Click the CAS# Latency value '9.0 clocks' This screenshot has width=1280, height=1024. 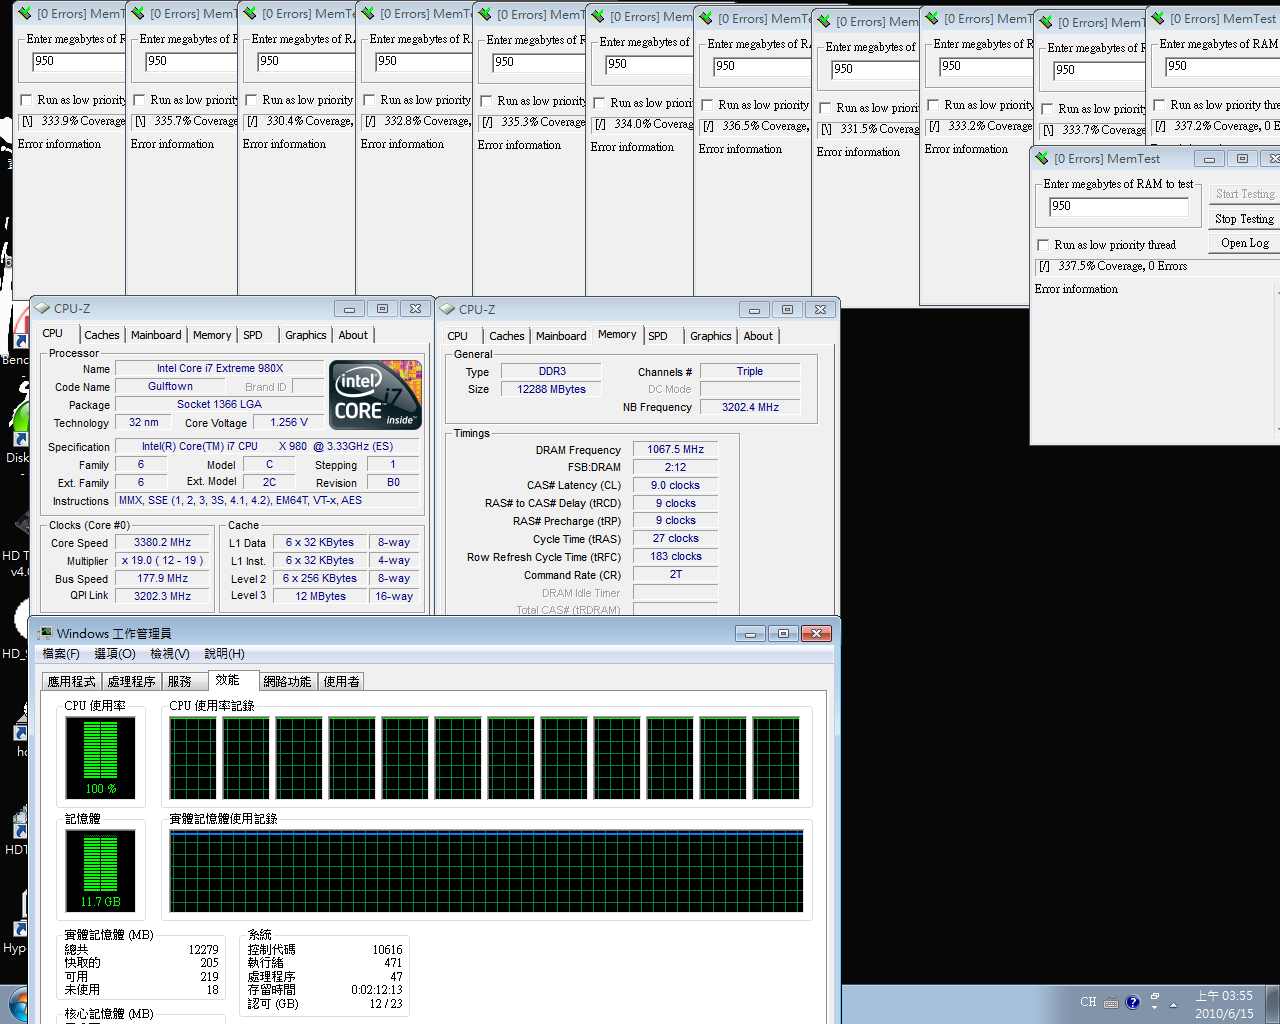675,485
